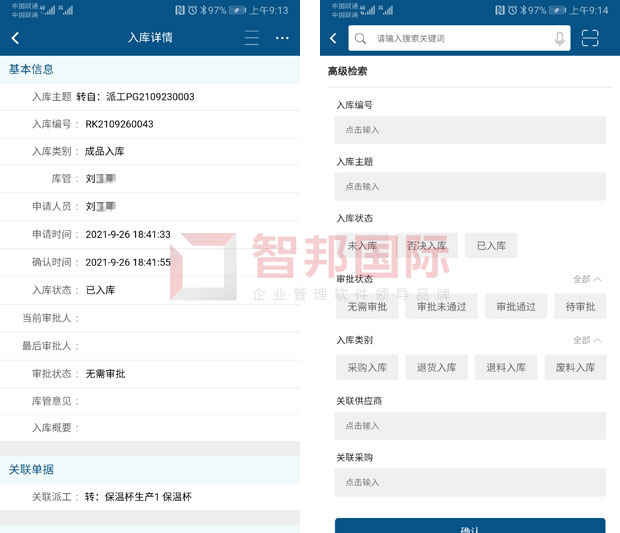Focus the search keyword input field

click(459, 38)
